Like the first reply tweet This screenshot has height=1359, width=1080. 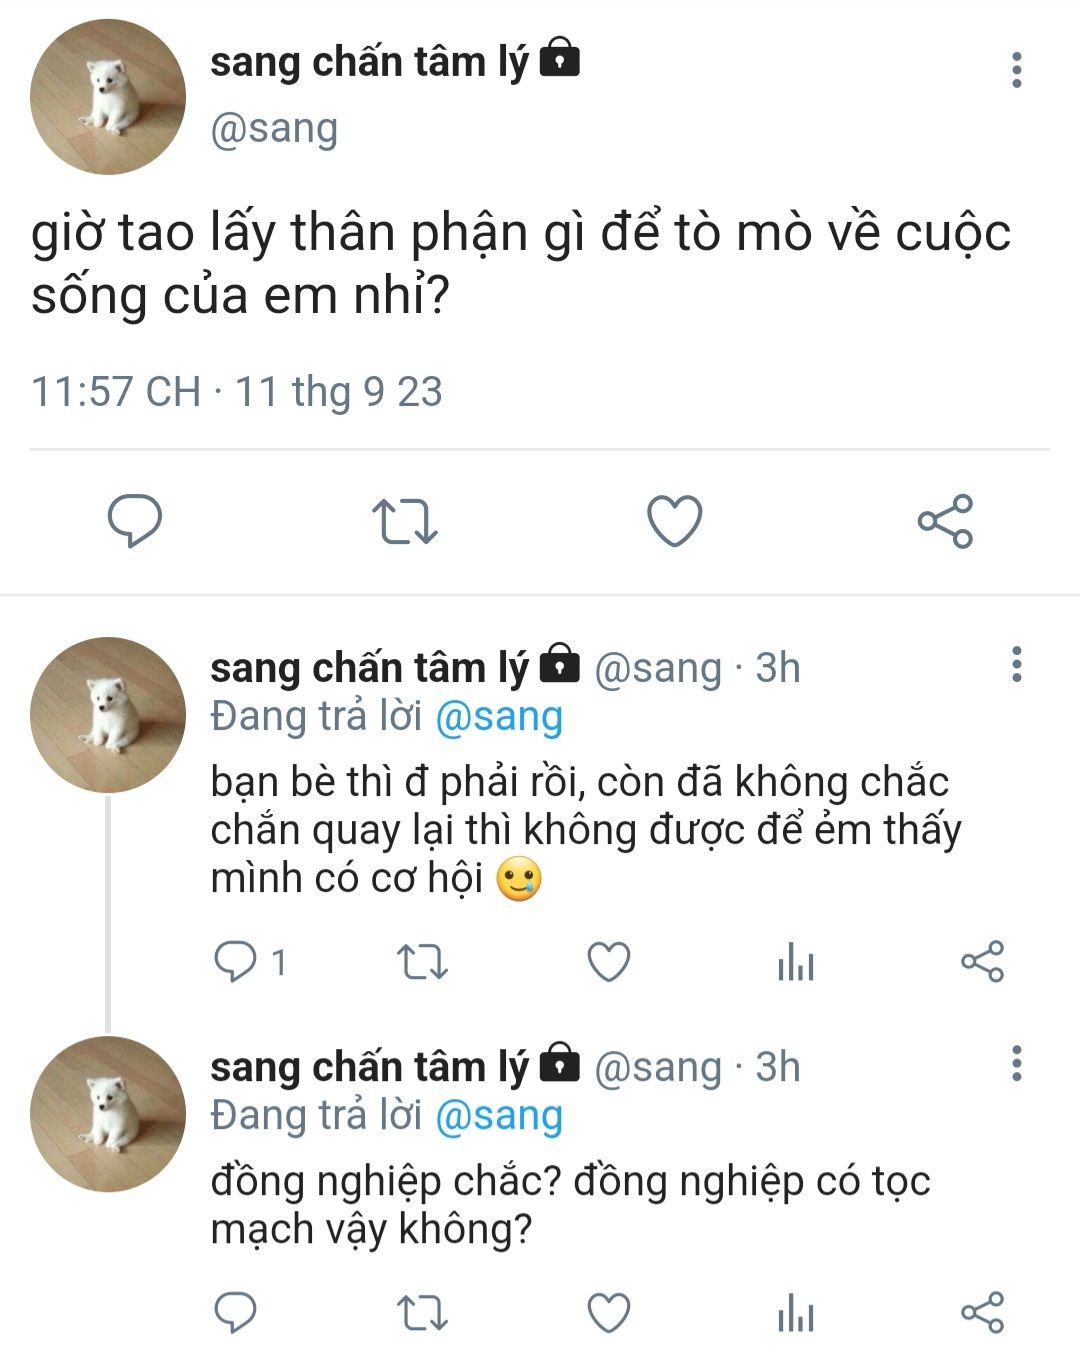click(608, 962)
